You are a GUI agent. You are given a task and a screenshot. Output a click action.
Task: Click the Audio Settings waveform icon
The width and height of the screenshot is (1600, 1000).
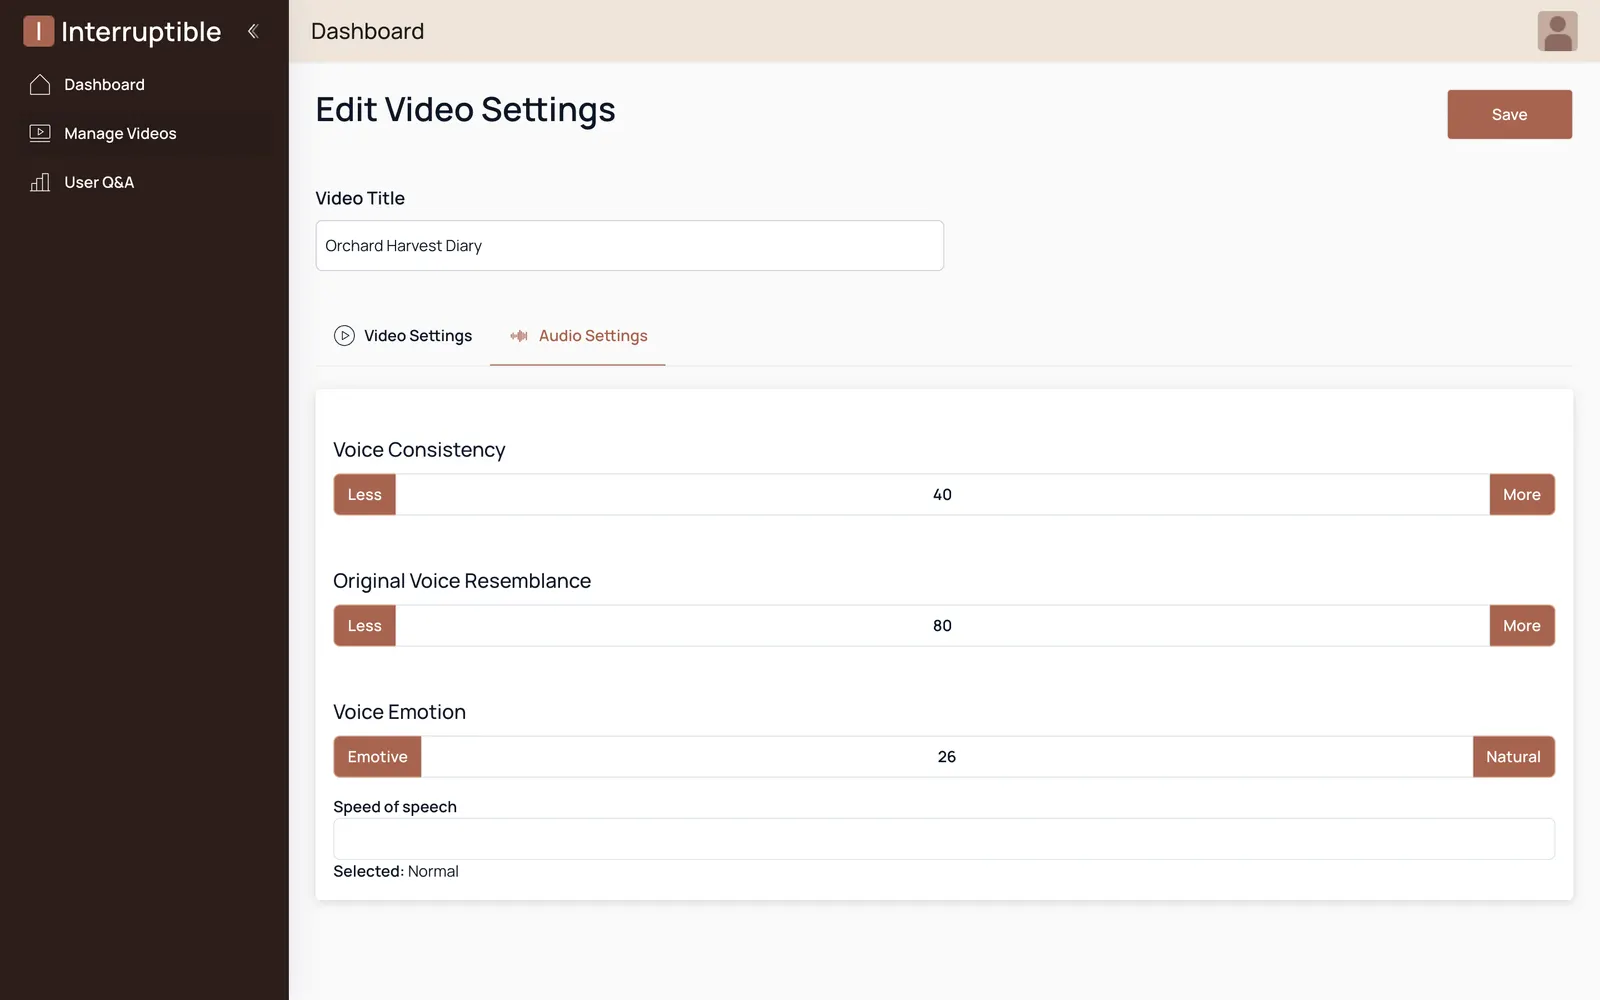tap(519, 336)
